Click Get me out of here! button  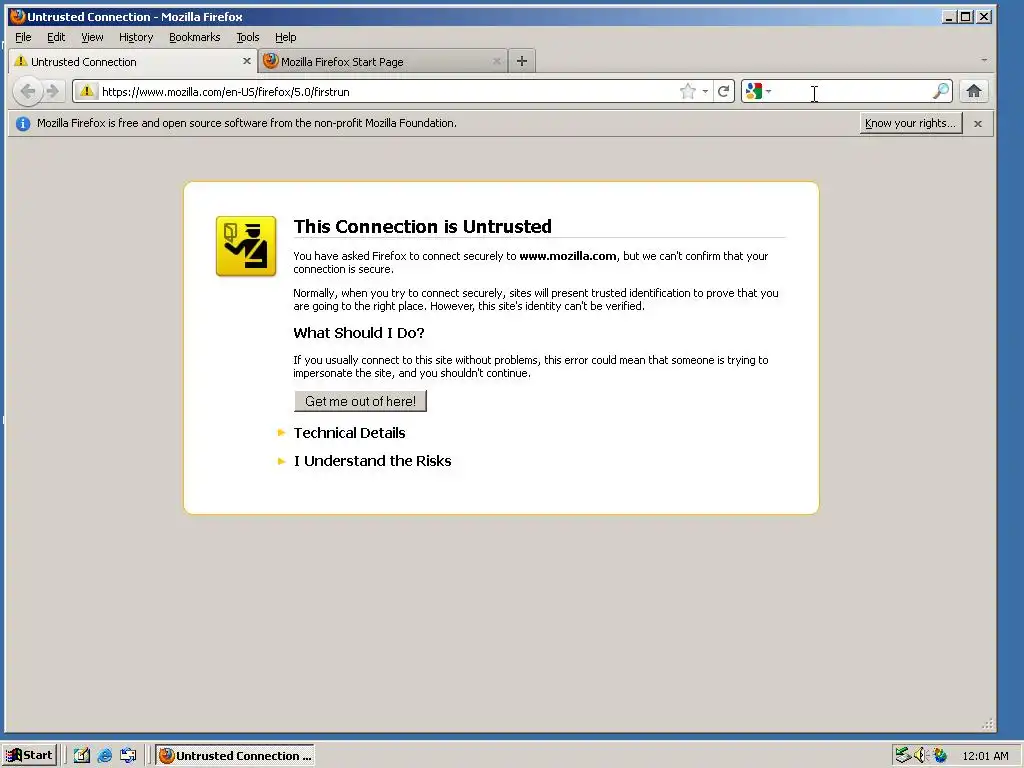(x=360, y=401)
